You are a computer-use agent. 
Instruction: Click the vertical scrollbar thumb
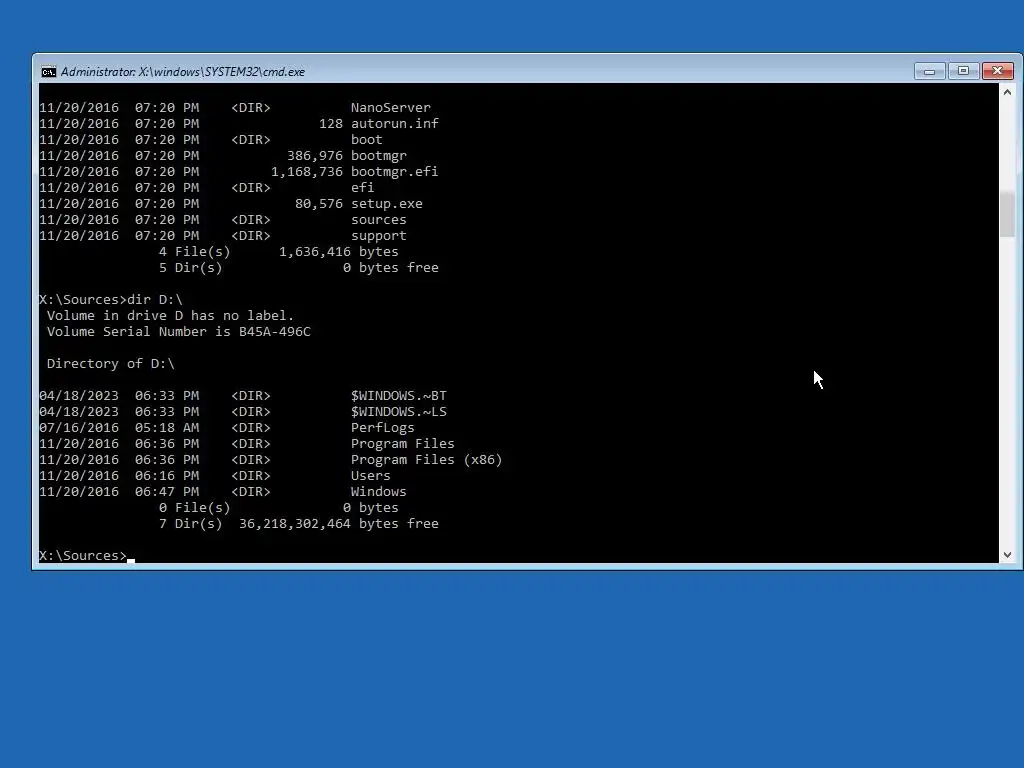[1007, 214]
